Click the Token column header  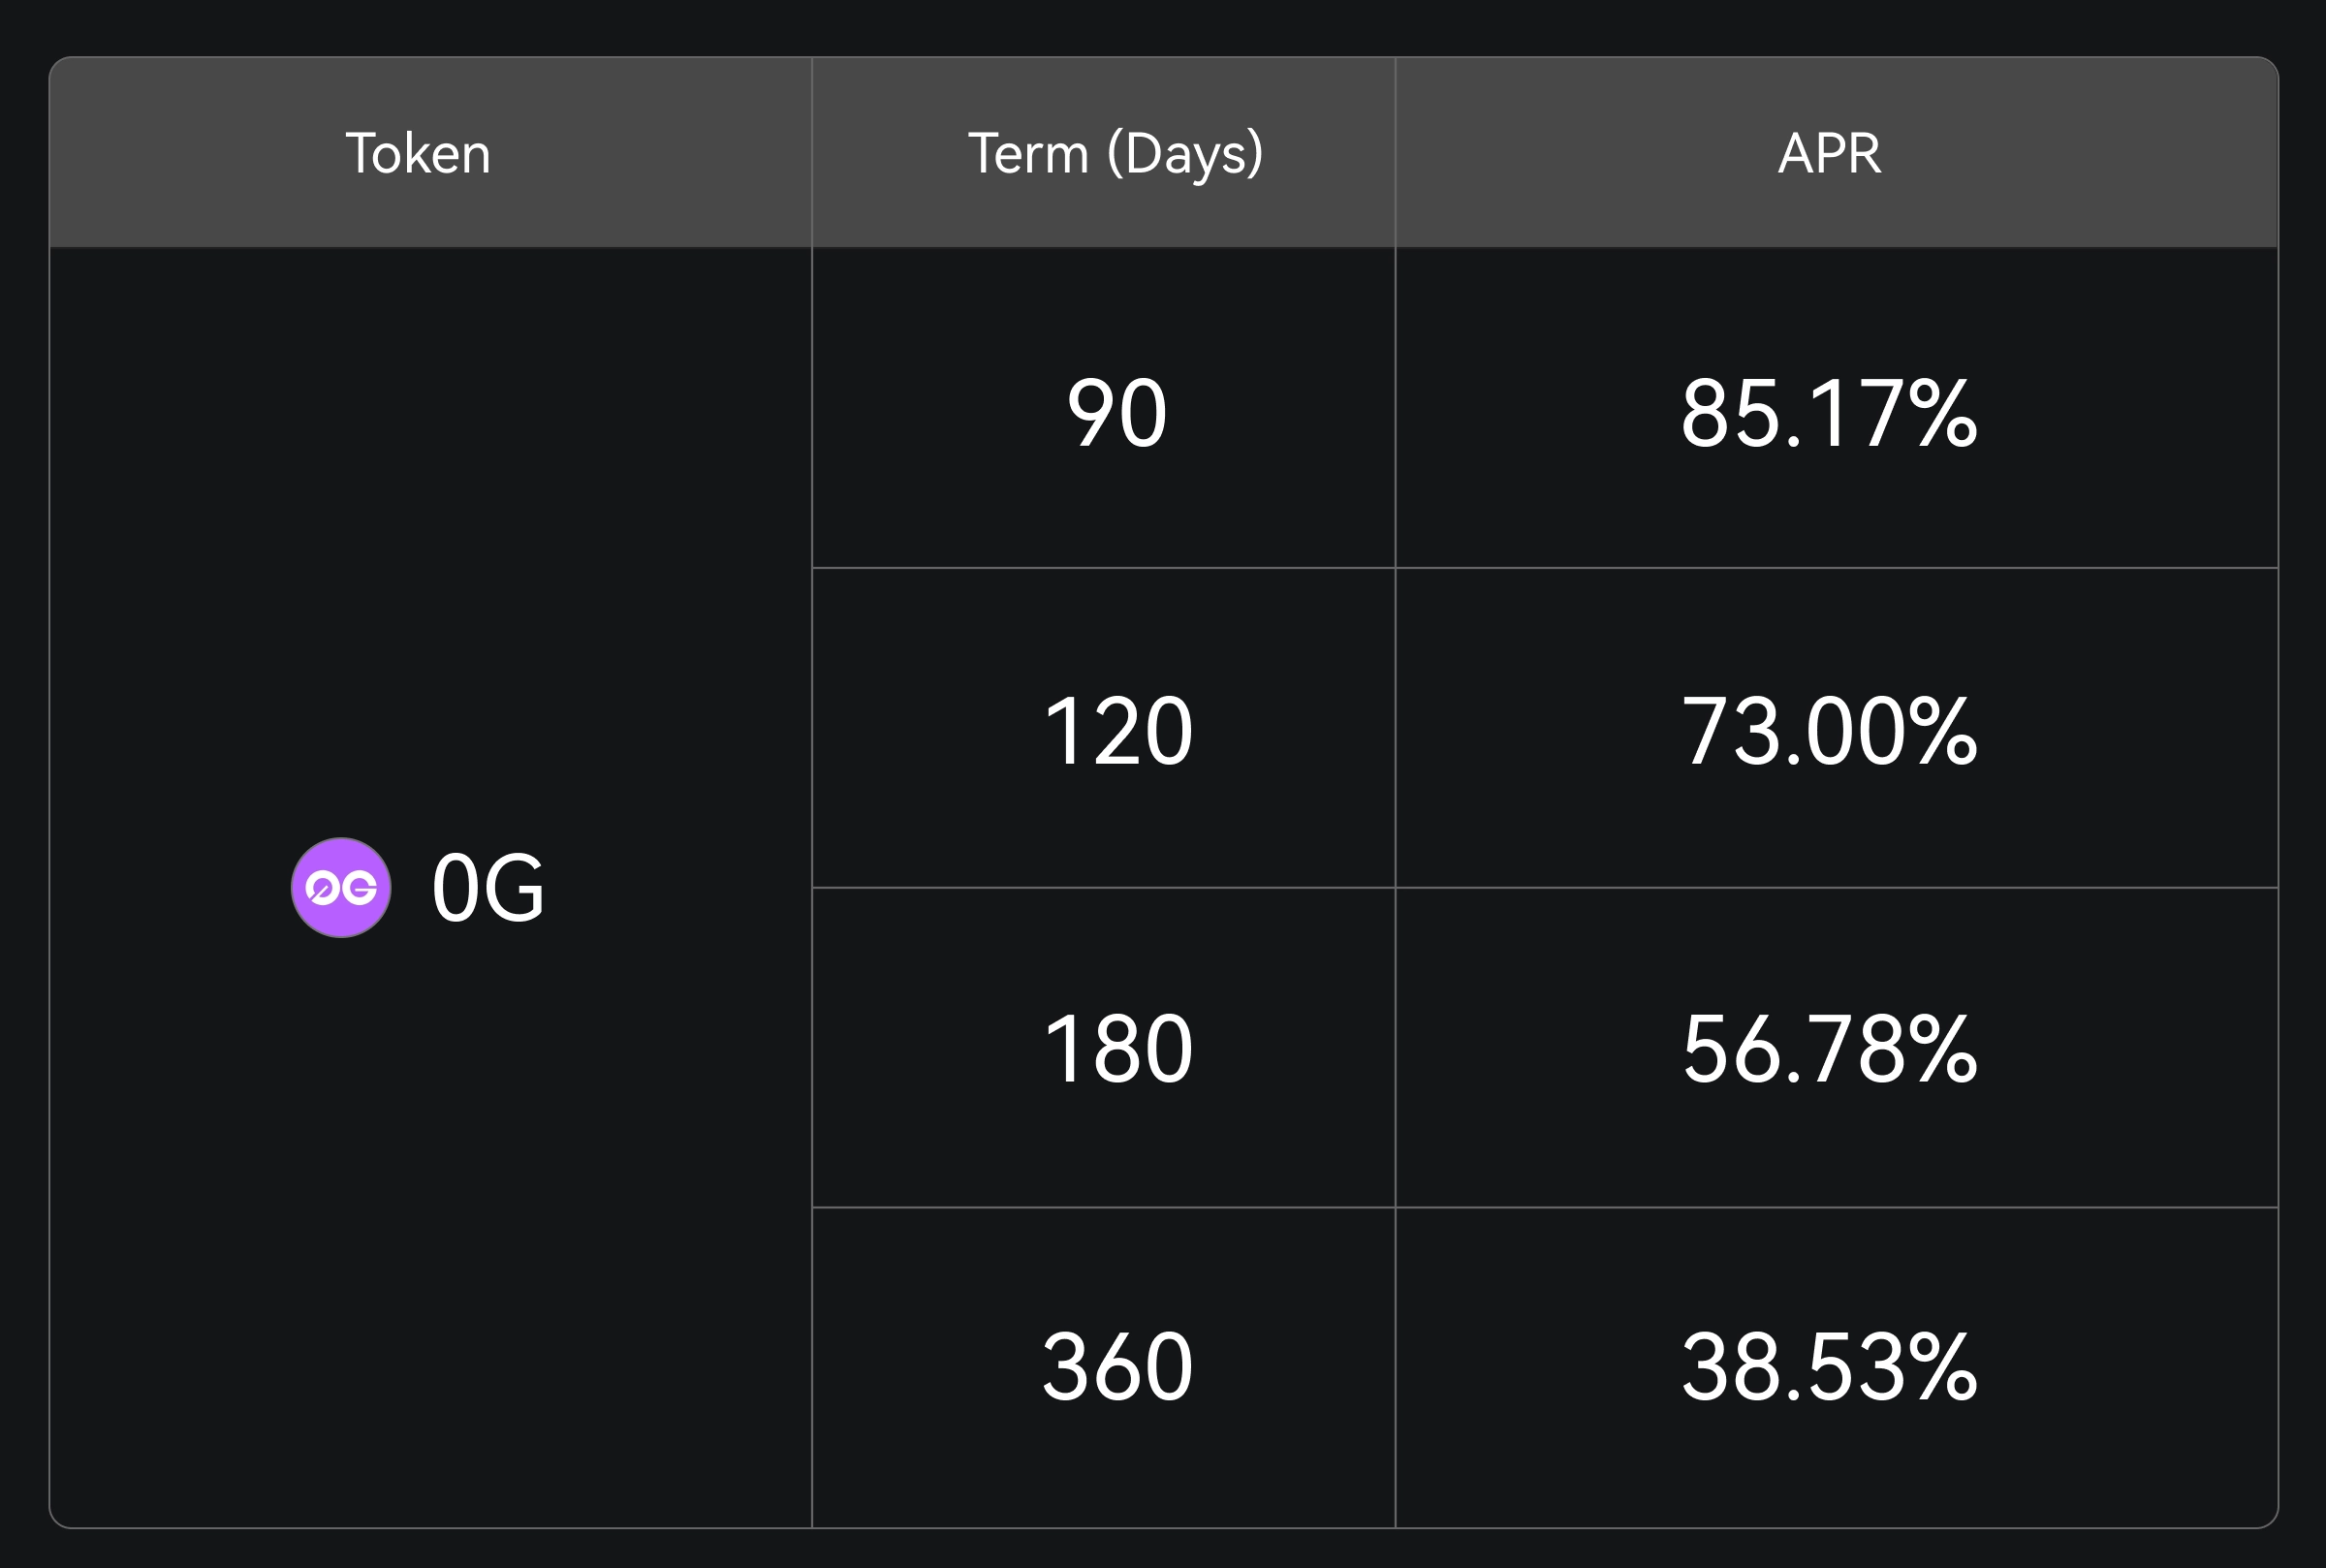[x=418, y=153]
